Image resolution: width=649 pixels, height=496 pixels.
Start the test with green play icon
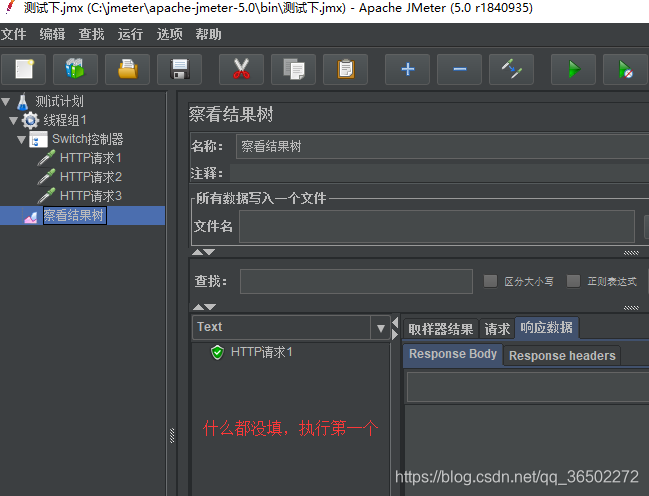[574, 69]
